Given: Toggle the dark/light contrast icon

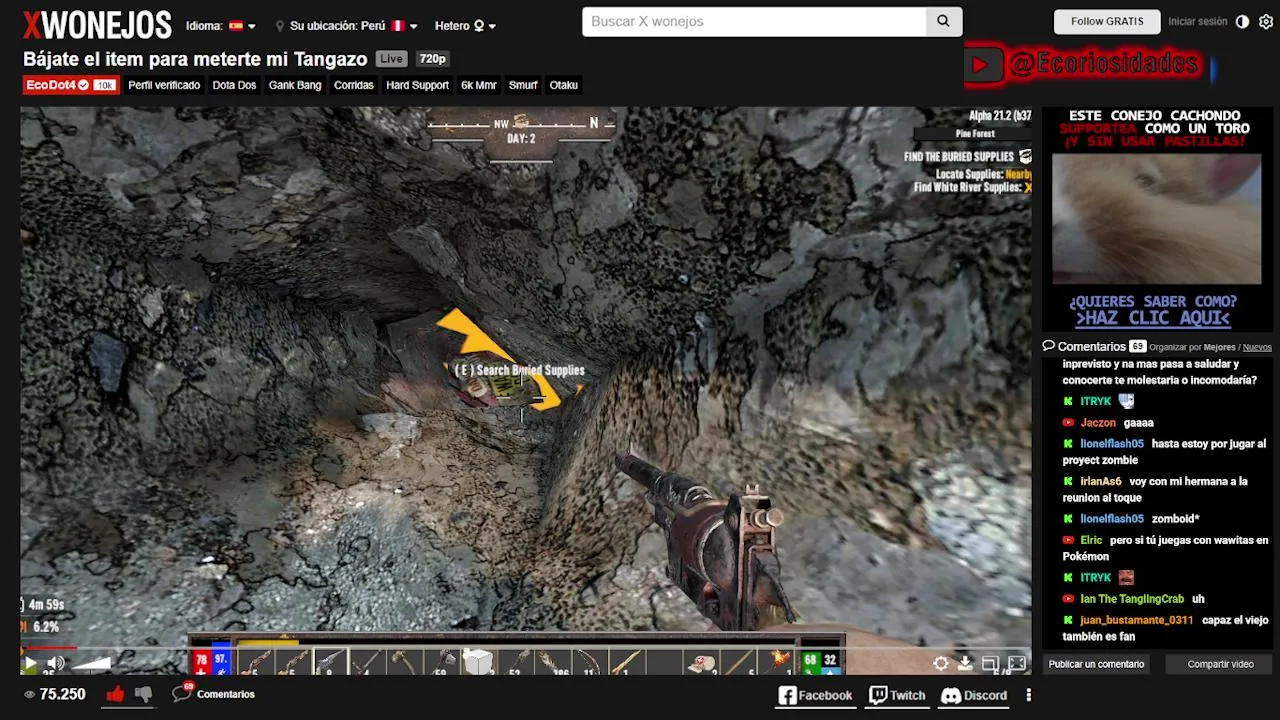Looking at the screenshot, I should pyautogui.click(x=1243, y=22).
